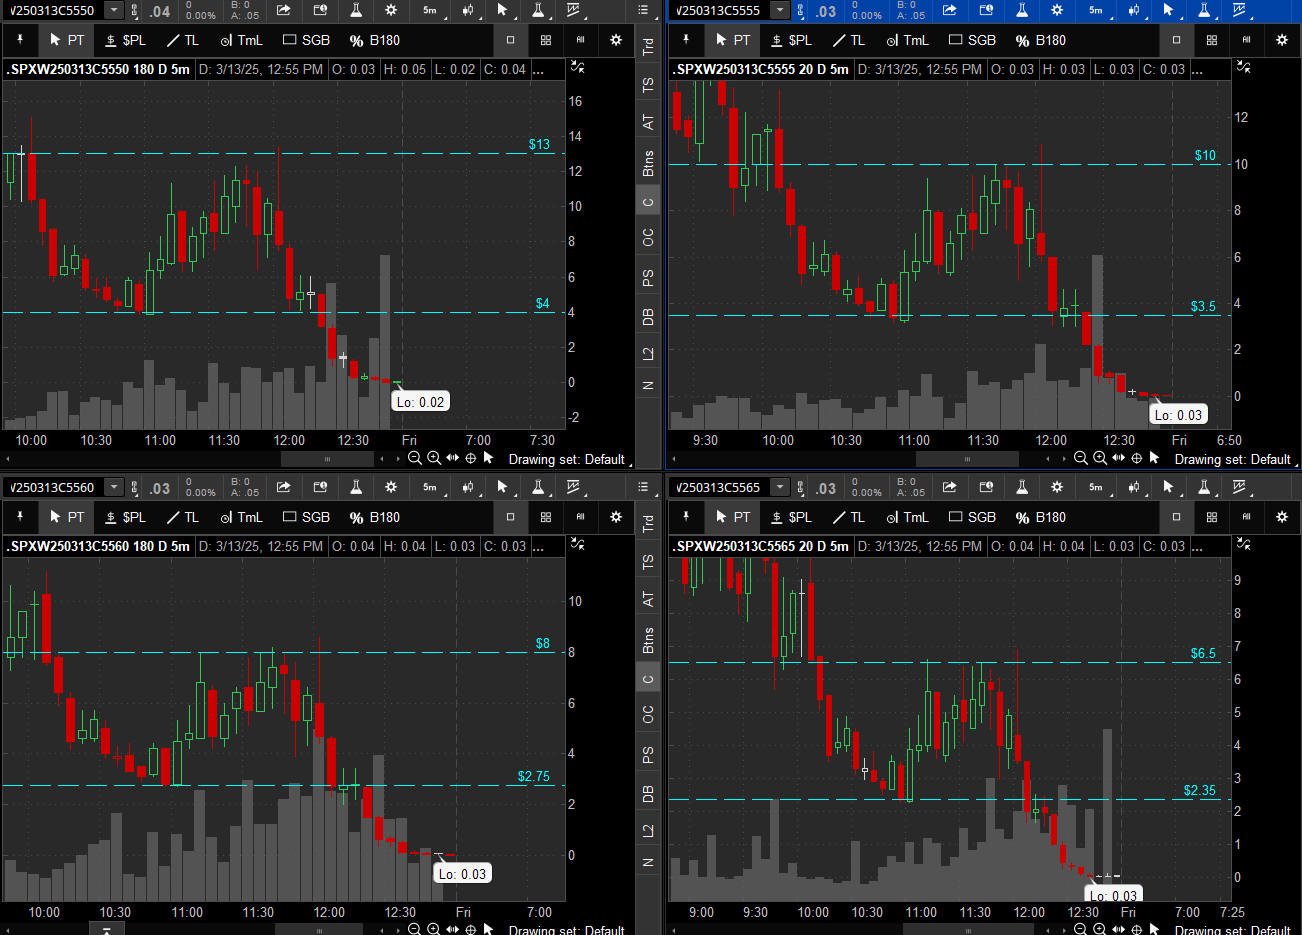Open the studies flask icon in C5555 header

coord(1022,10)
